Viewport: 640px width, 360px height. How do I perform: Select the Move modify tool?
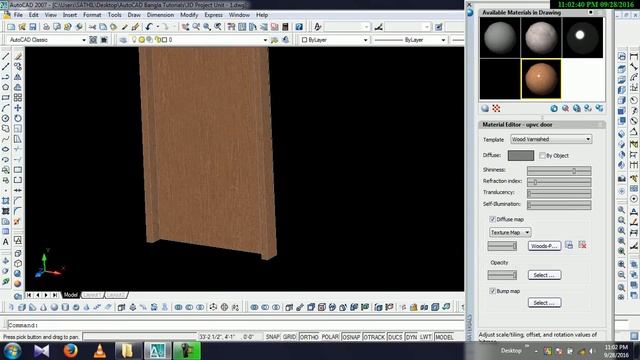pos(18,108)
